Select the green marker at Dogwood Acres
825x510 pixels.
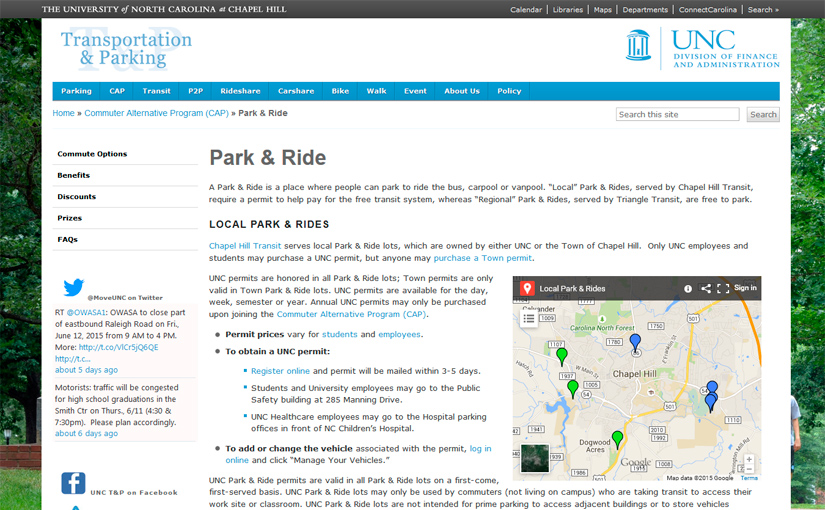pos(617,439)
